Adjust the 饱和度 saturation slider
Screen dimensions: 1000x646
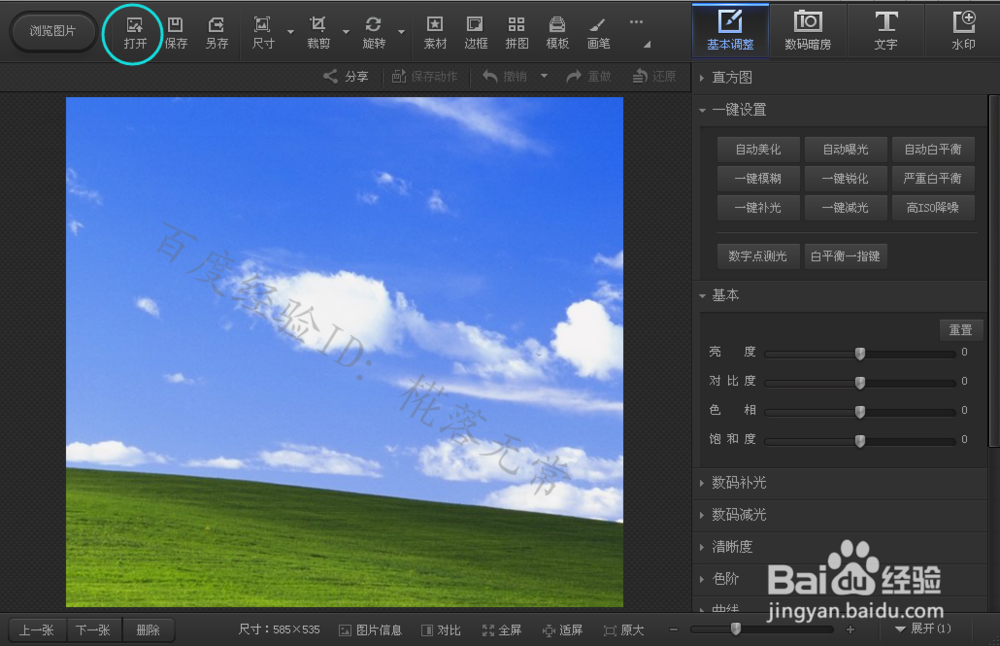[x=860, y=441]
